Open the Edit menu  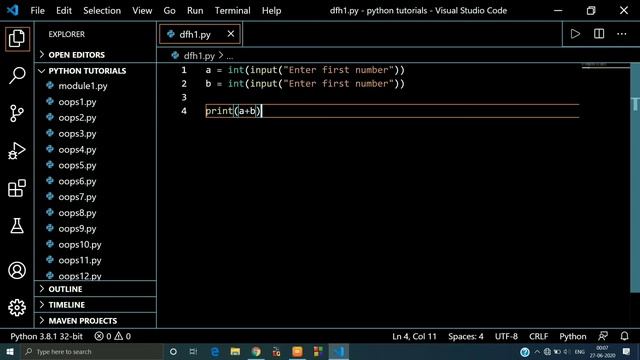point(64,11)
